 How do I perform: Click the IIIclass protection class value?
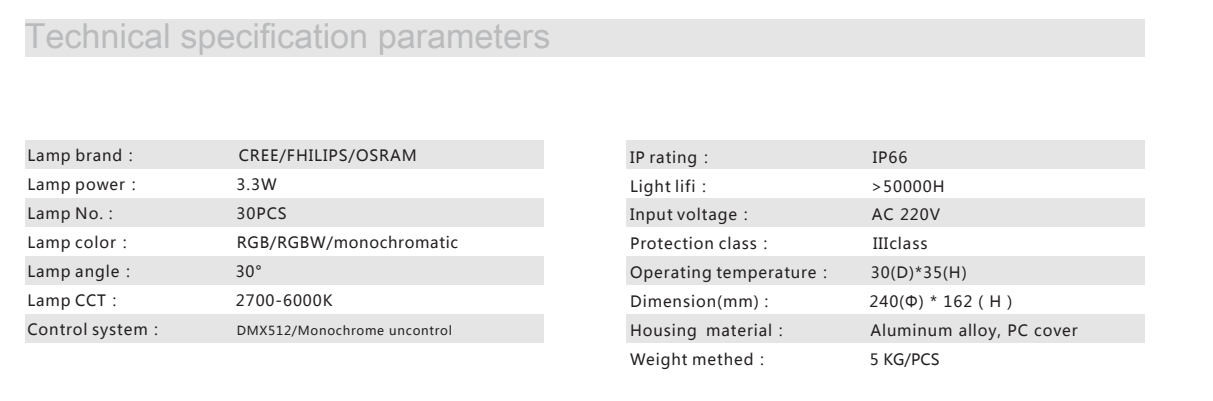pyautogui.click(x=901, y=244)
